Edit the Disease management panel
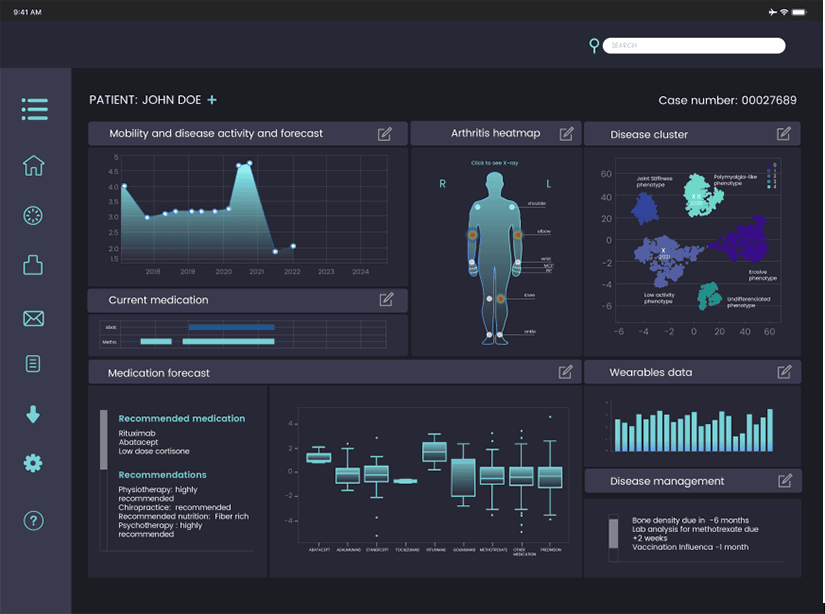This screenshot has width=825, height=614. (784, 481)
